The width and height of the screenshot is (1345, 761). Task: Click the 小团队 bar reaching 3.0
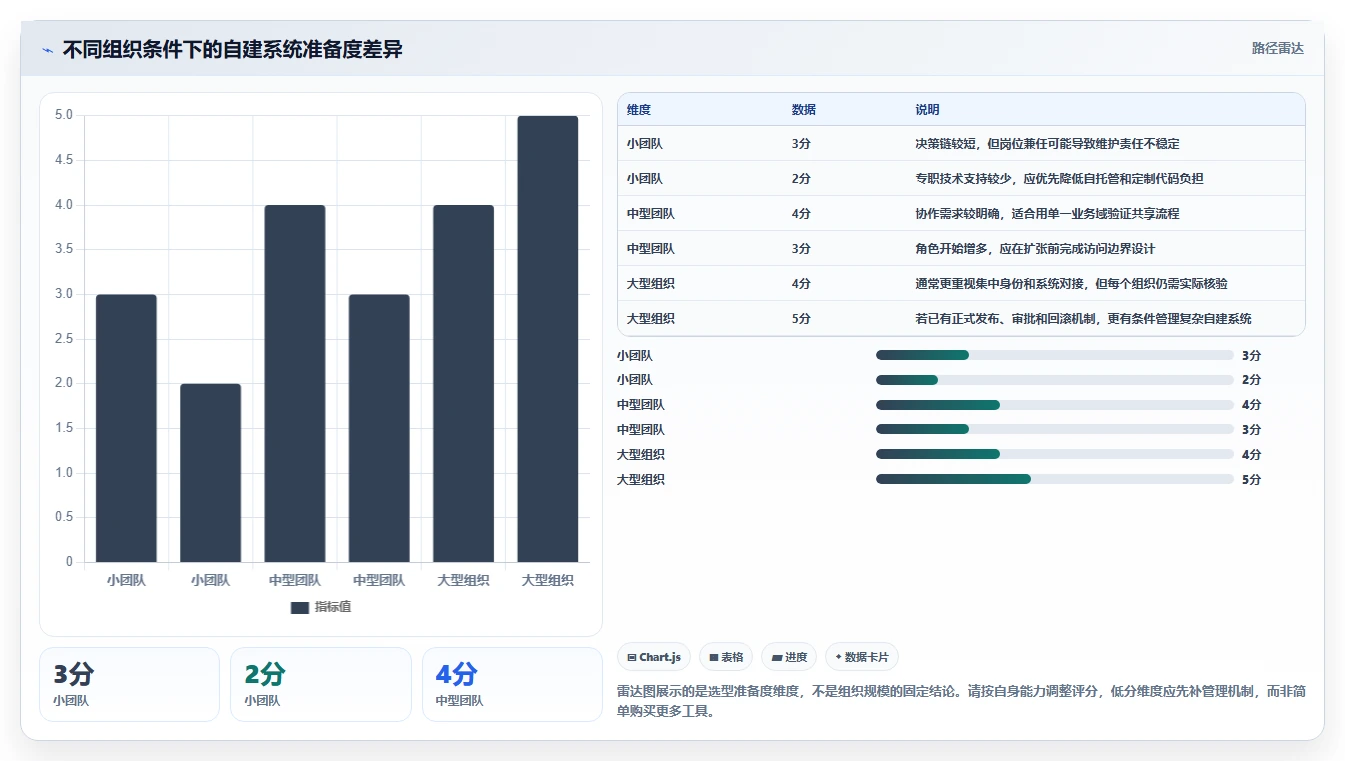click(126, 428)
